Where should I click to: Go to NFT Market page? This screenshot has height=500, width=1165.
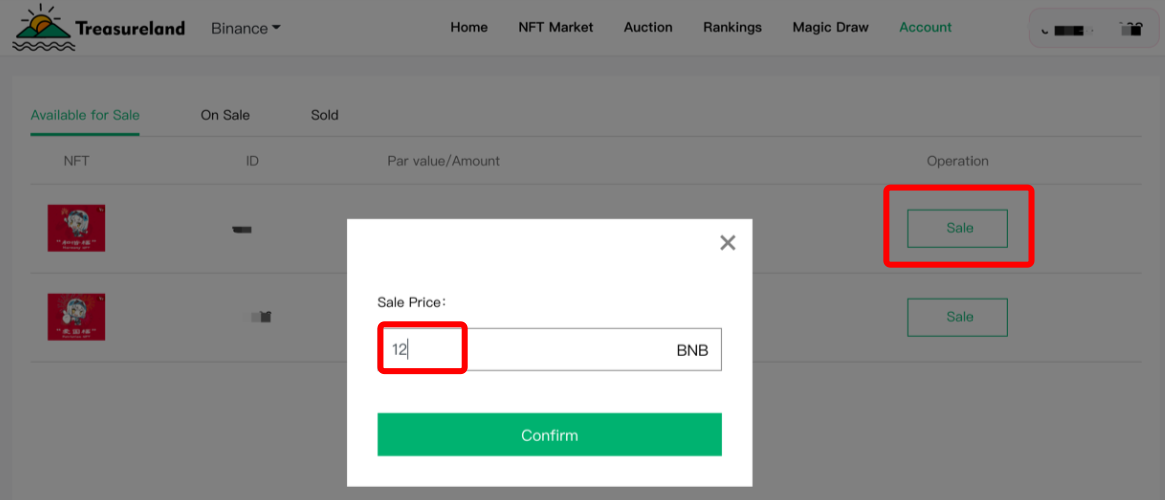click(x=555, y=27)
